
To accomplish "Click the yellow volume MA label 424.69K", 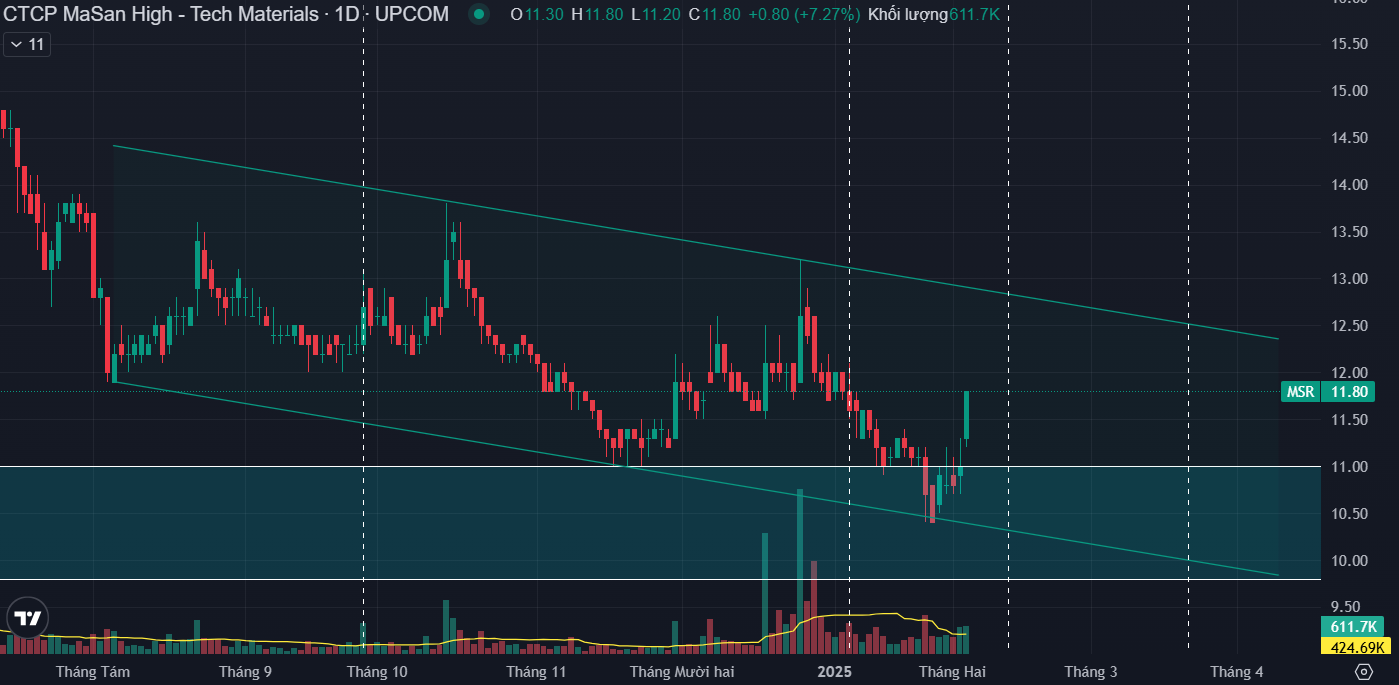I will pos(1356,647).
